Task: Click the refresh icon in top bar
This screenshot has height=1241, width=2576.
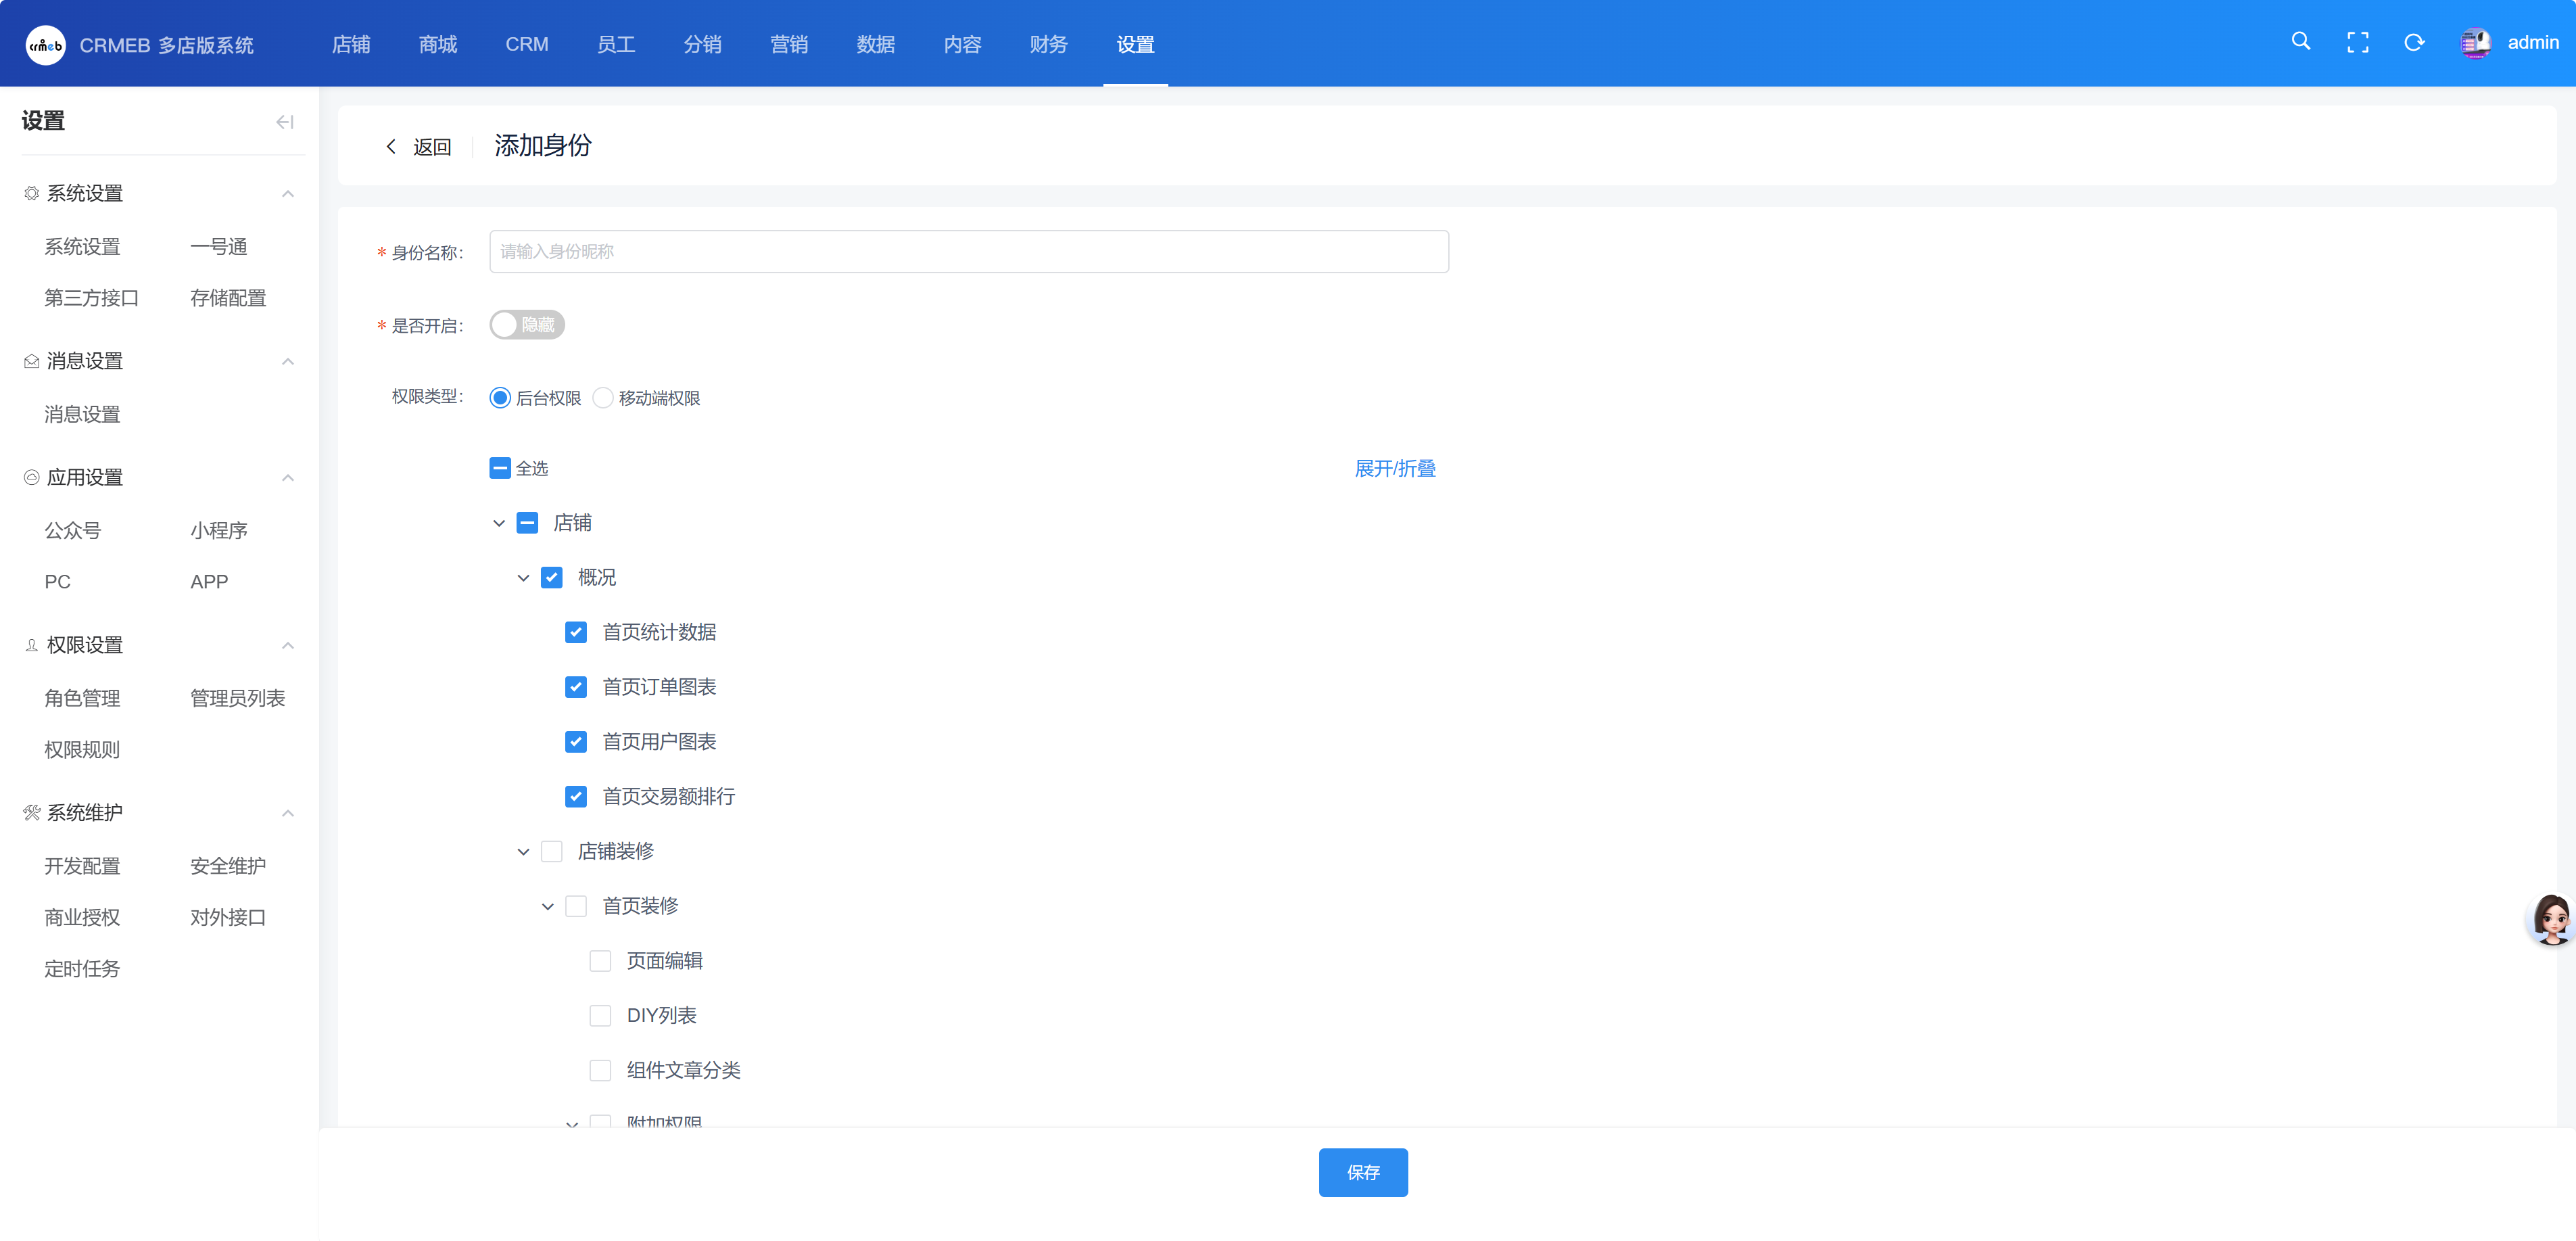Action: point(2414,43)
